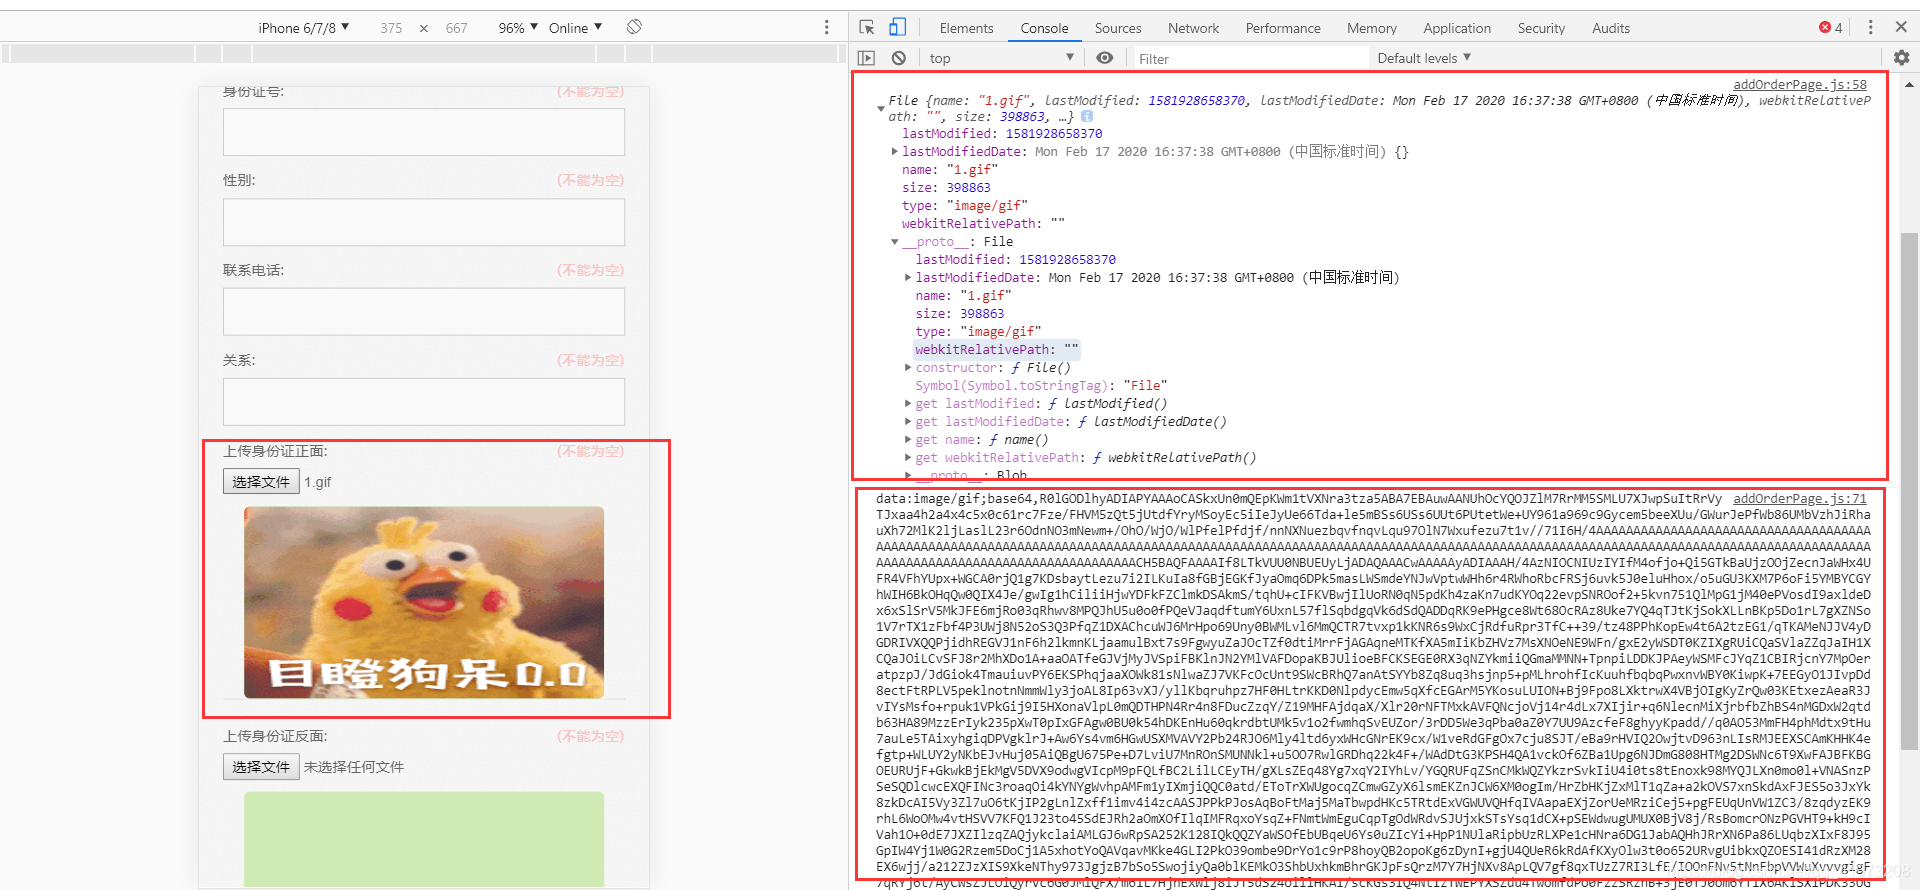Click the device width 375 field
Viewport: 1920px width, 890px height.
click(x=391, y=28)
